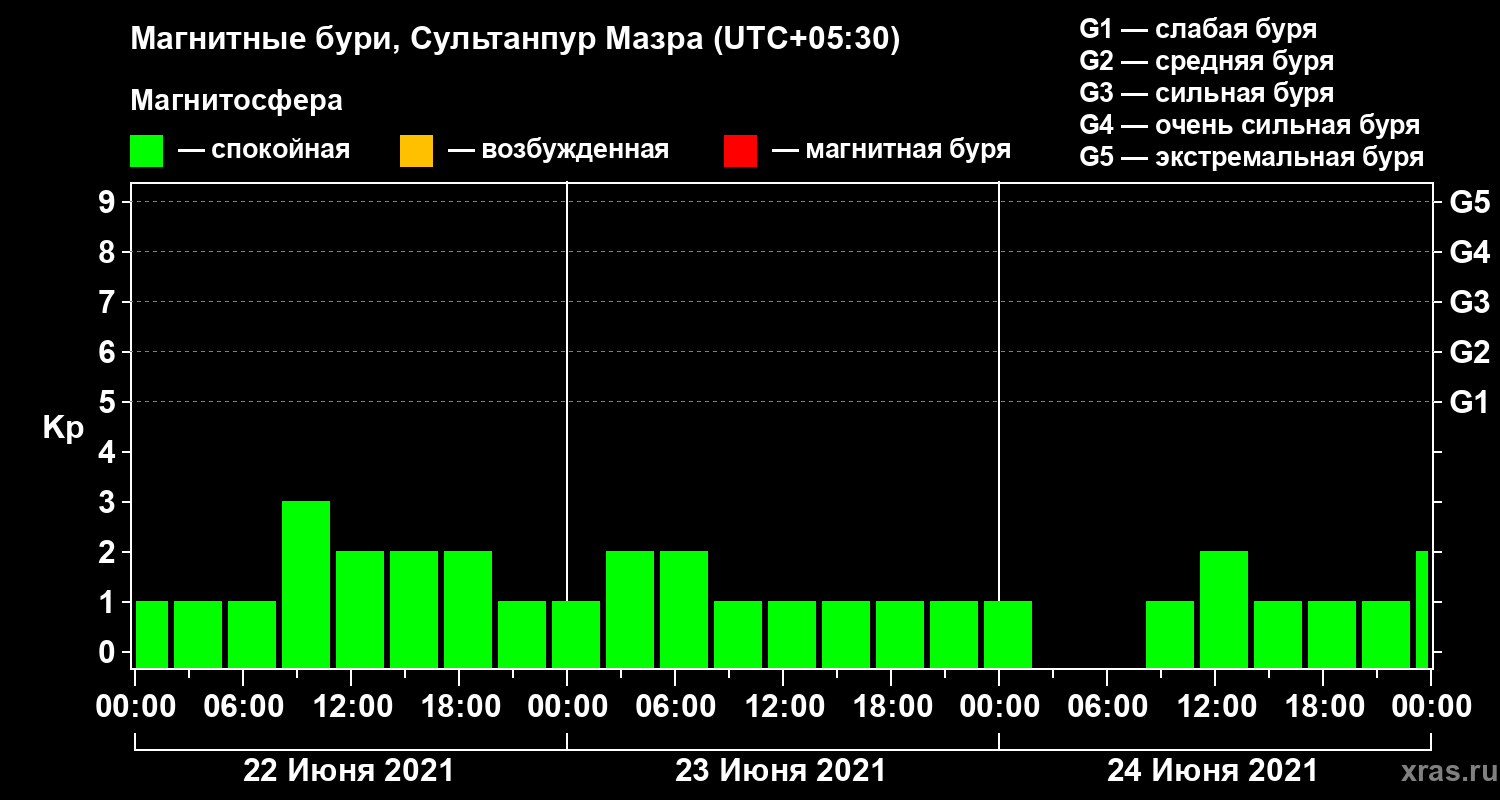Click '06:00' time label under 22 Июня

pyautogui.click(x=242, y=707)
